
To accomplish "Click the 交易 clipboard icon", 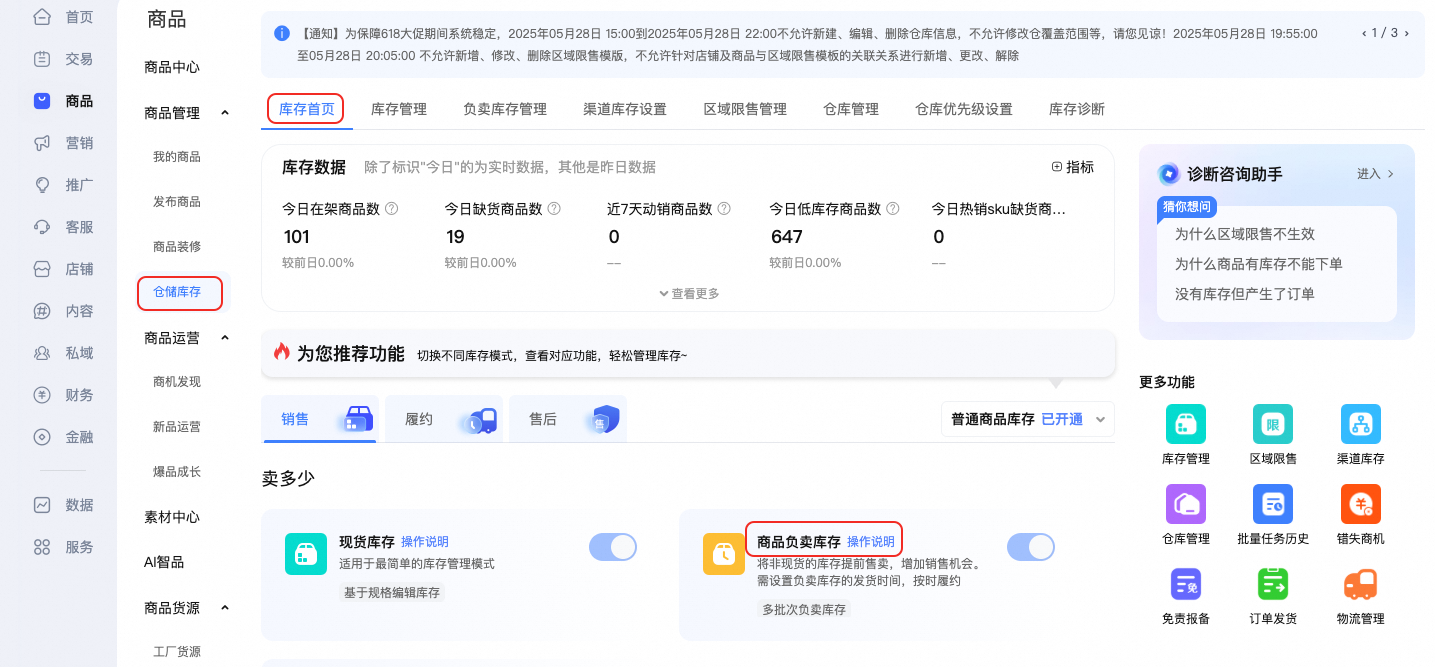I will (42, 59).
